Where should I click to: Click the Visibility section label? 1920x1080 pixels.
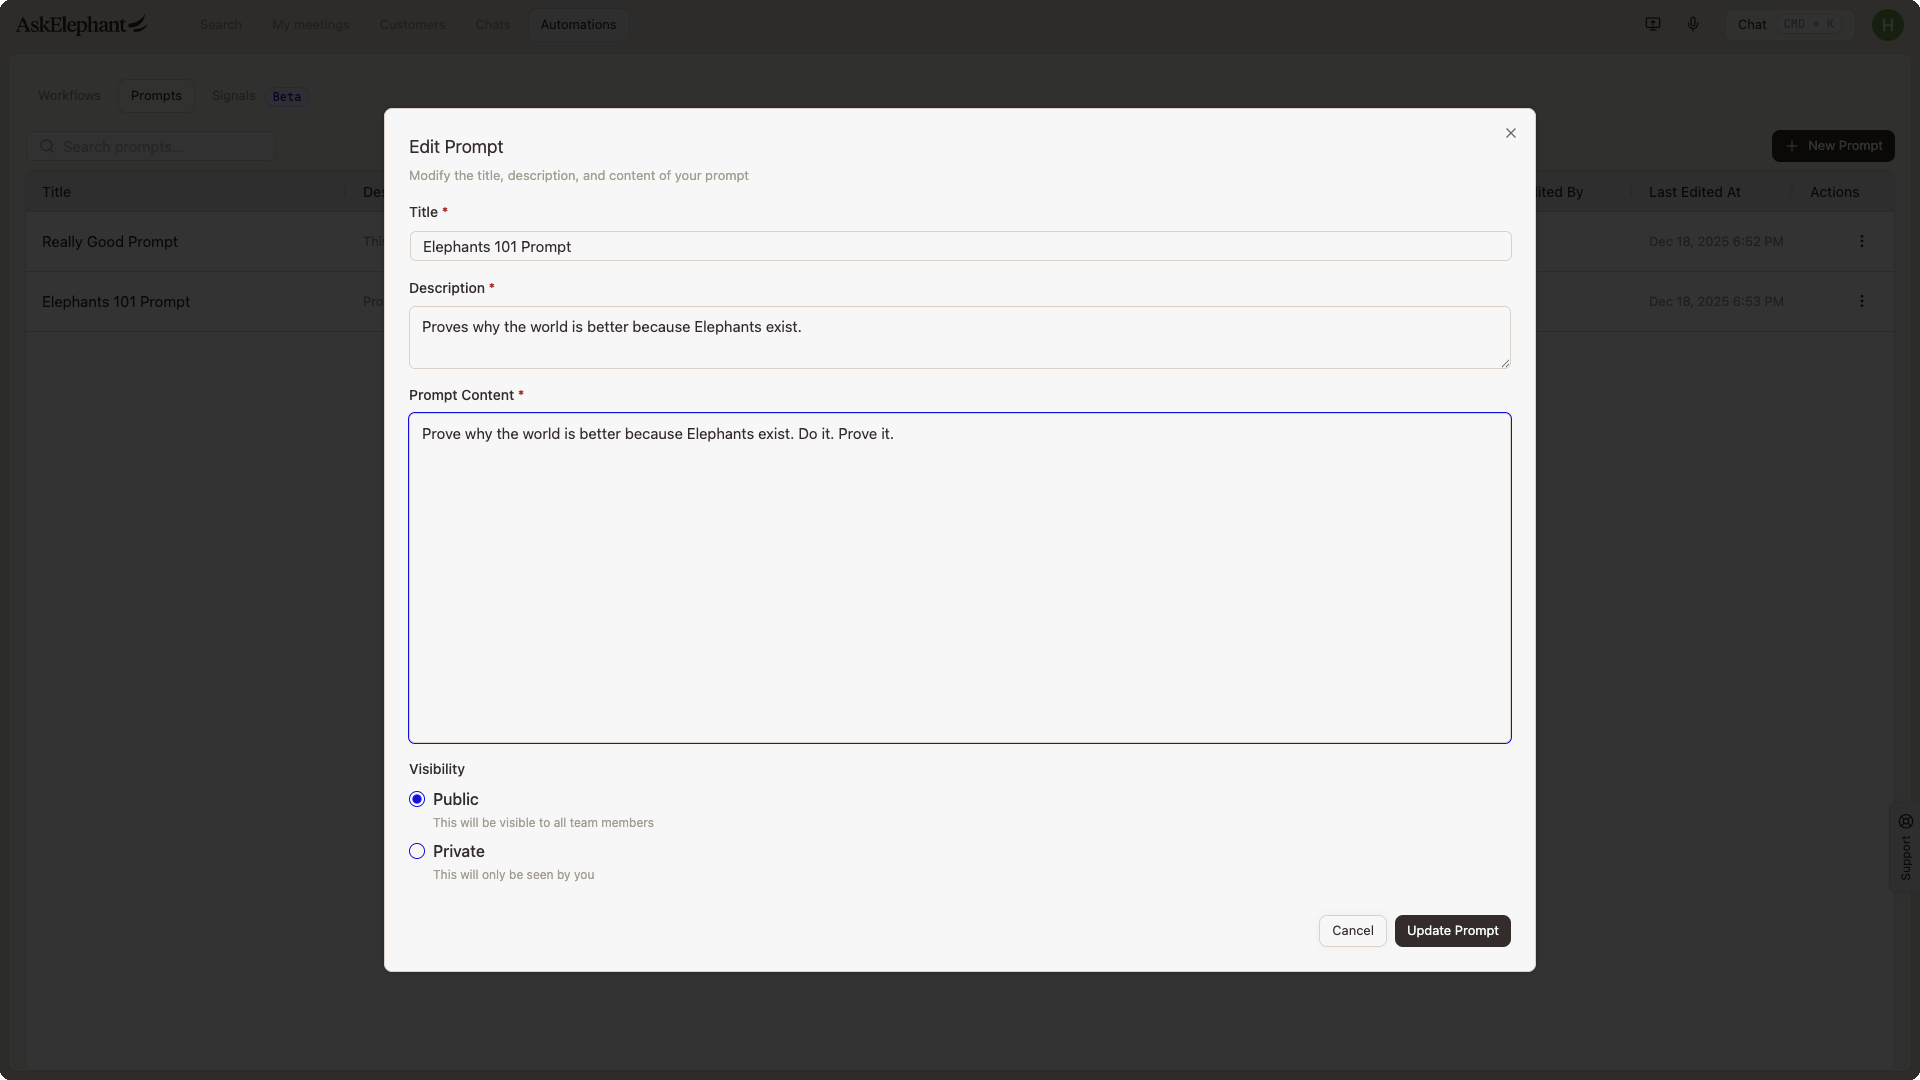[437, 769]
